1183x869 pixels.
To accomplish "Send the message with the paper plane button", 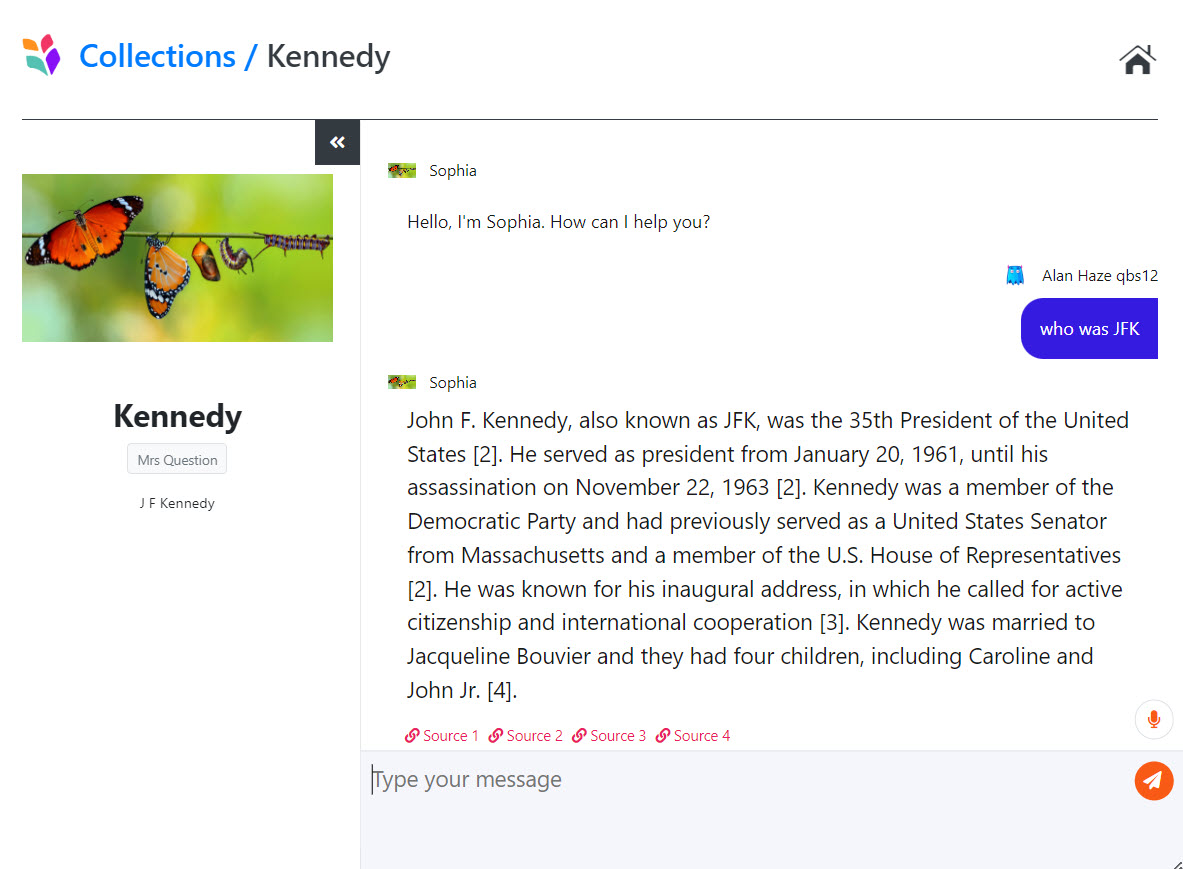I will (1154, 781).
